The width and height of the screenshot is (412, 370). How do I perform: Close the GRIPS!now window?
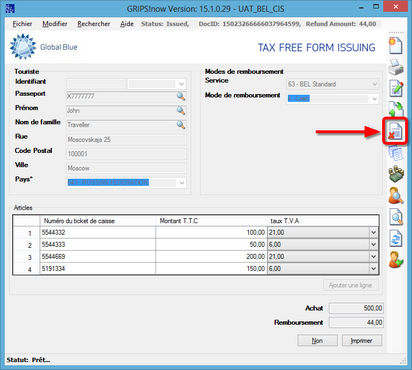pyautogui.click(x=396, y=7)
